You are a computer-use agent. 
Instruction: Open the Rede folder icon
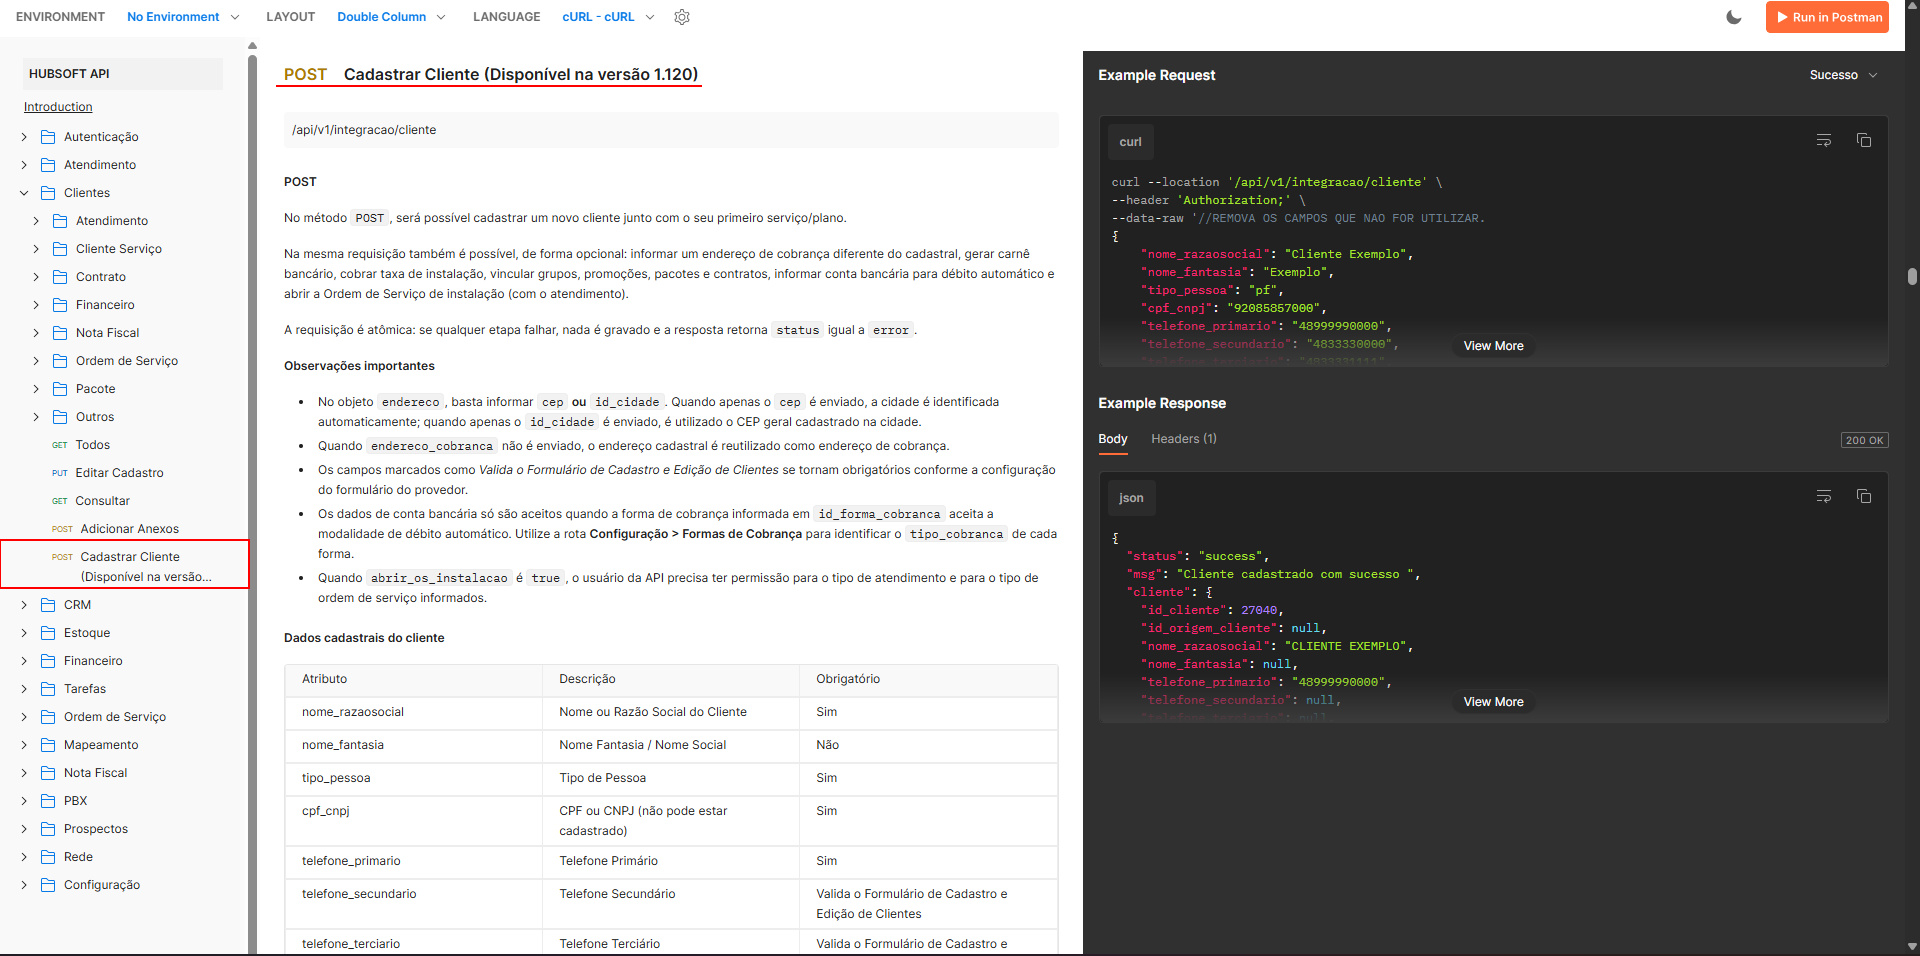(x=48, y=857)
